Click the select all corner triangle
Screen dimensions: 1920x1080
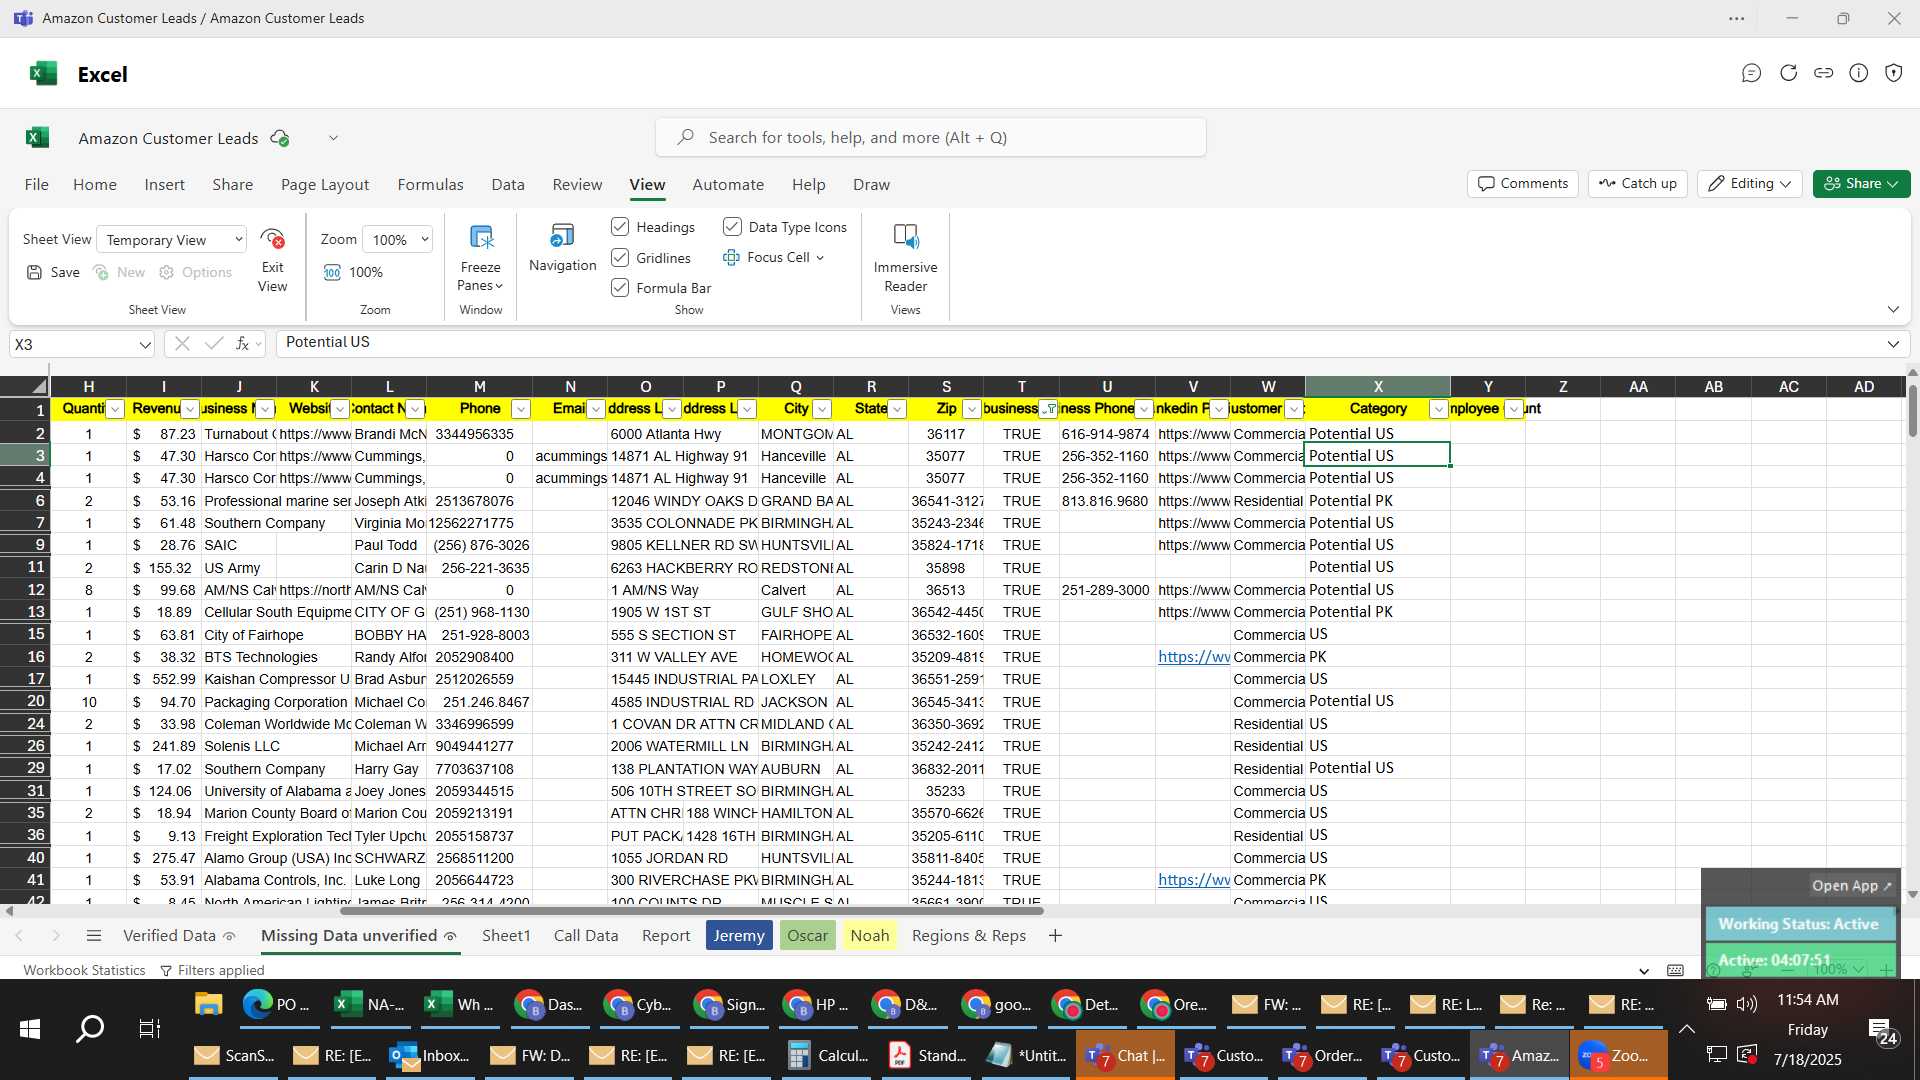[x=39, y=386]
